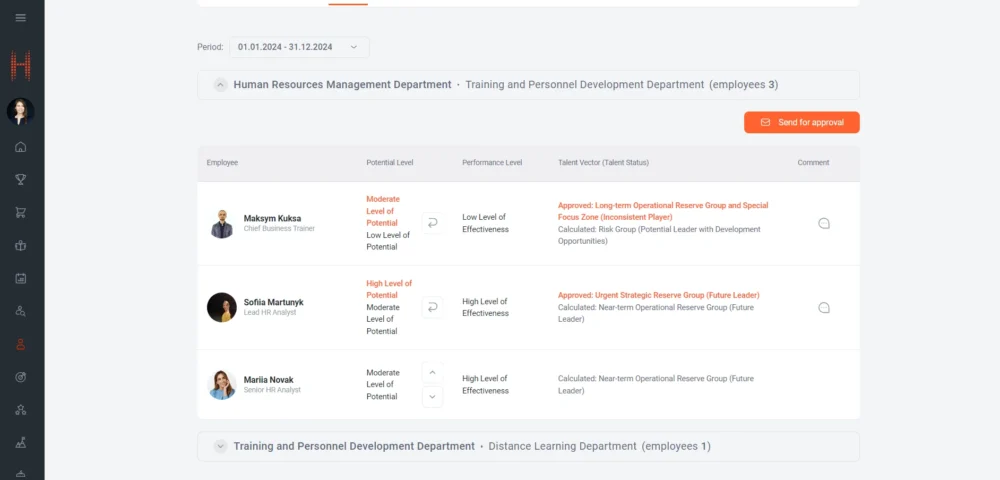Open comment for Sofiia Martunyk
The height and width of the screenshot is (480, 1000).
(824, 307)
